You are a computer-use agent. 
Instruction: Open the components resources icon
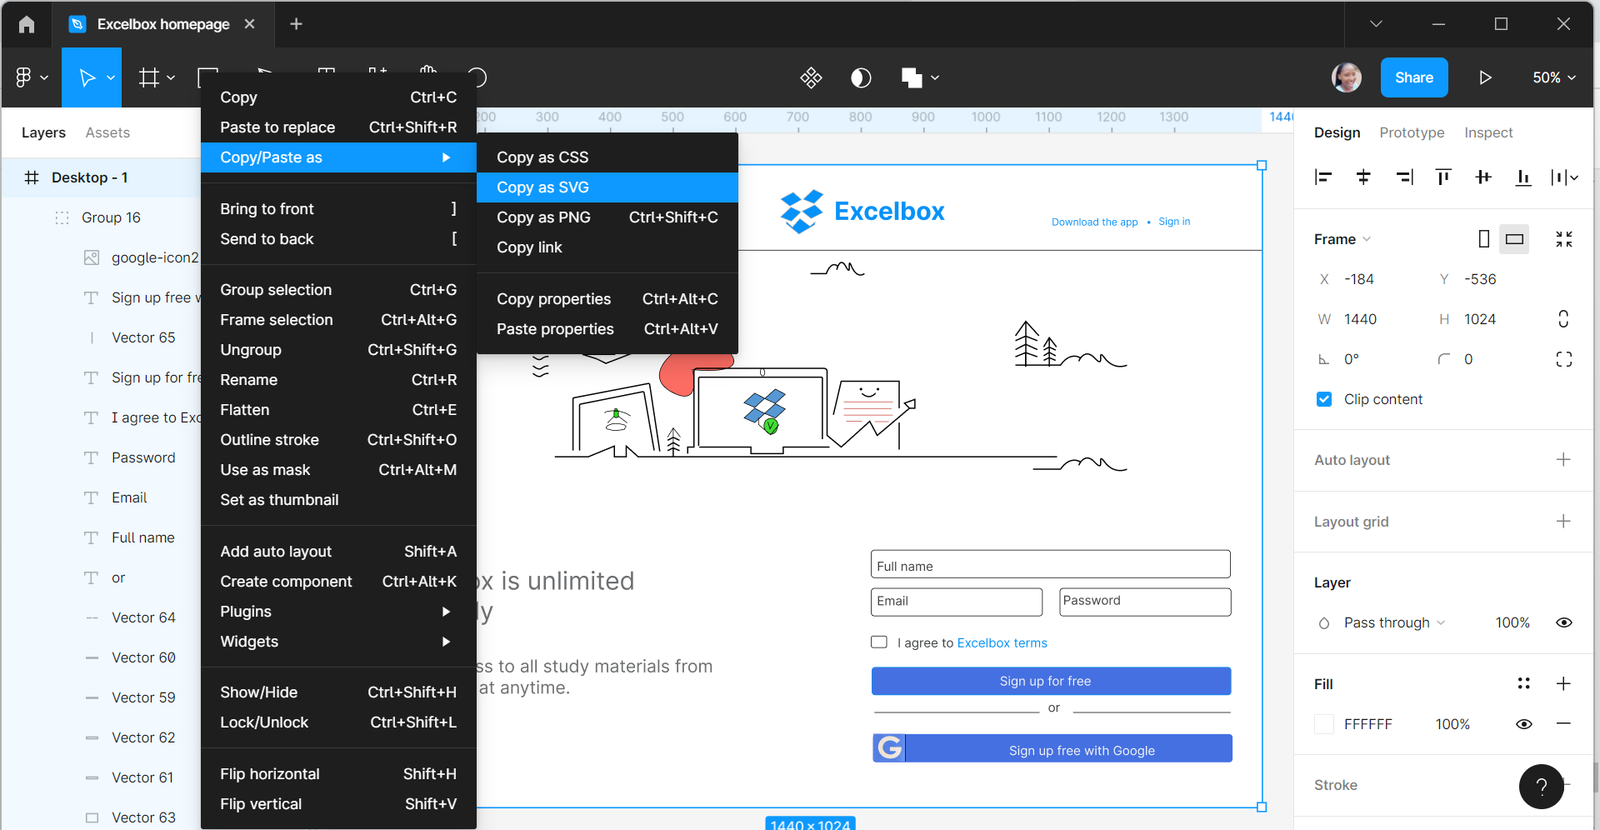click(x=811, y=77)
